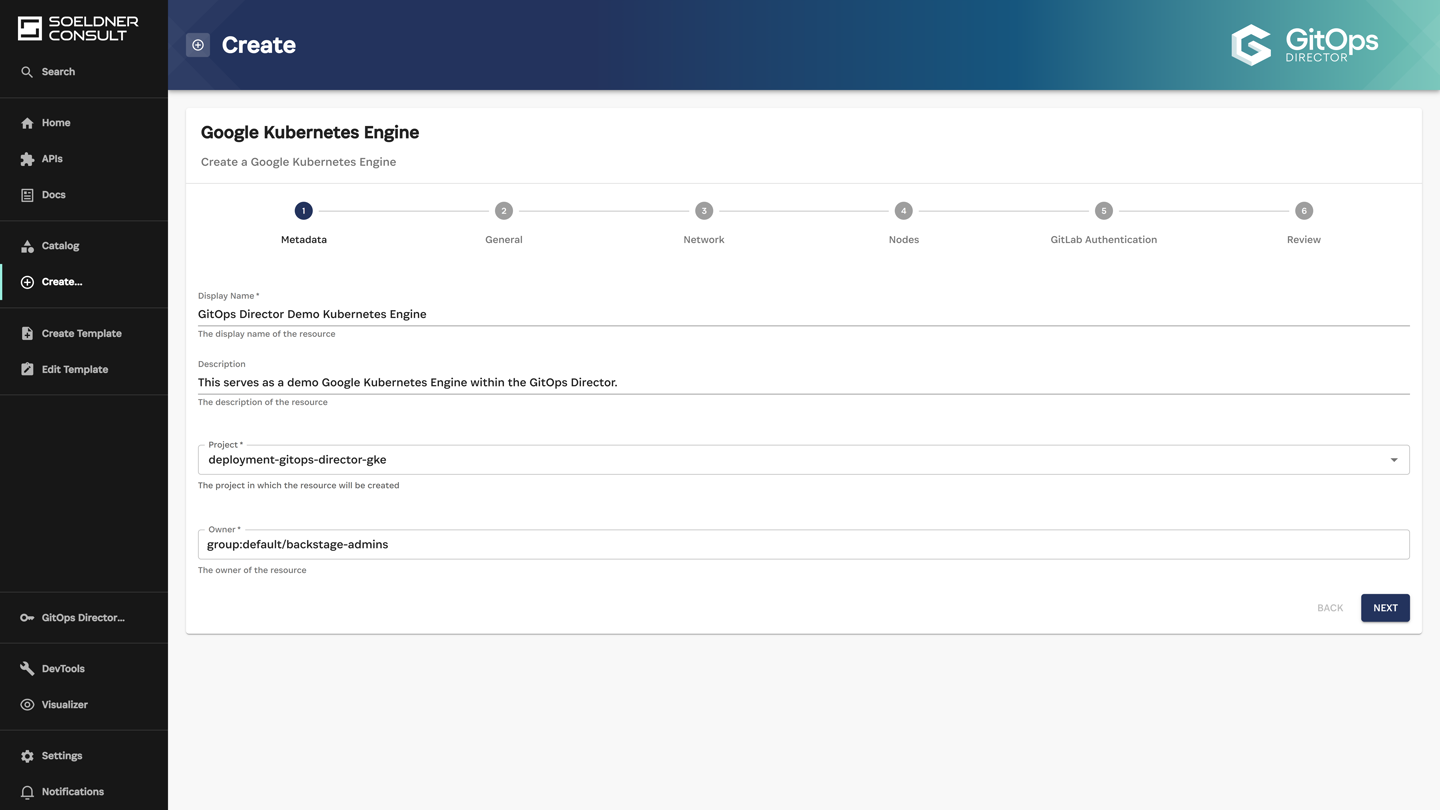Click the Project dropdown arrow
Image resolution: width=1440 pixels, height=810 pixels.
click(1394, 460)
